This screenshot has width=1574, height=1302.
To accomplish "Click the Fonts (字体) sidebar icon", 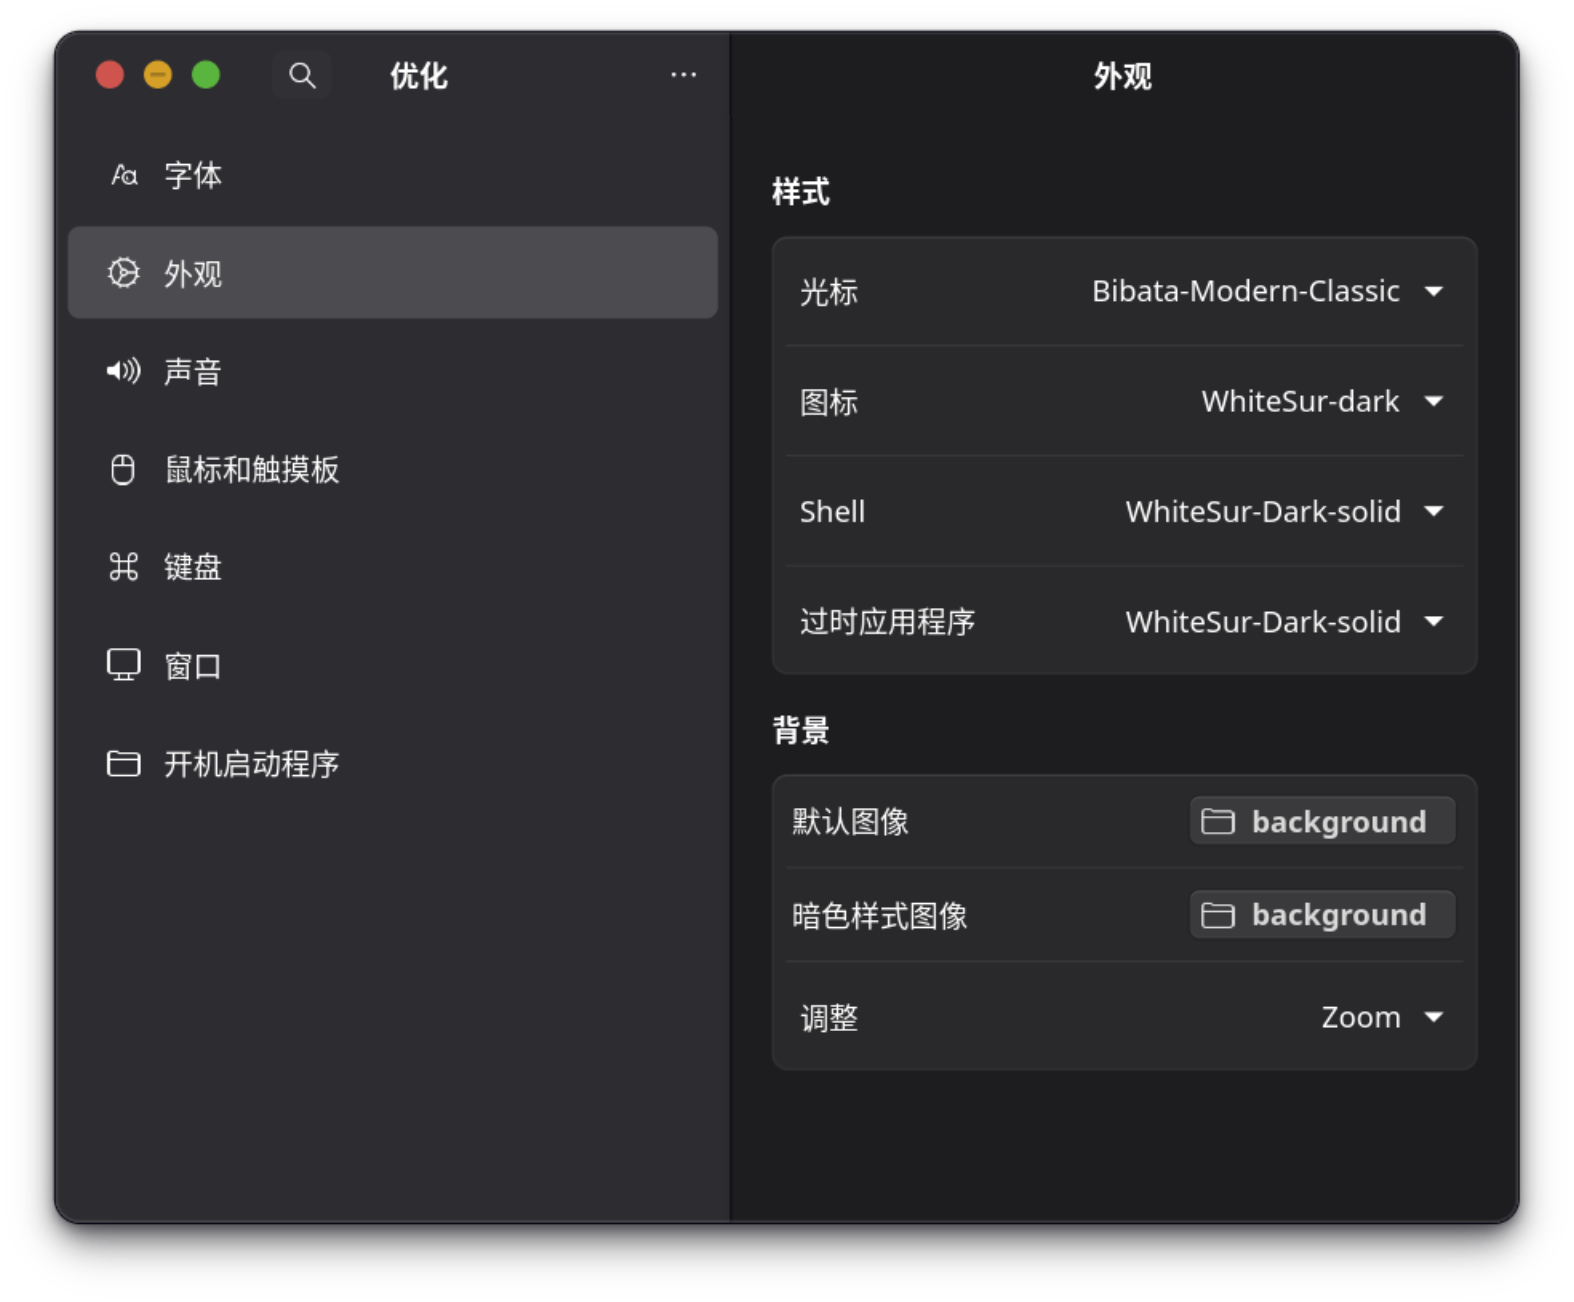I will [124, 176].
